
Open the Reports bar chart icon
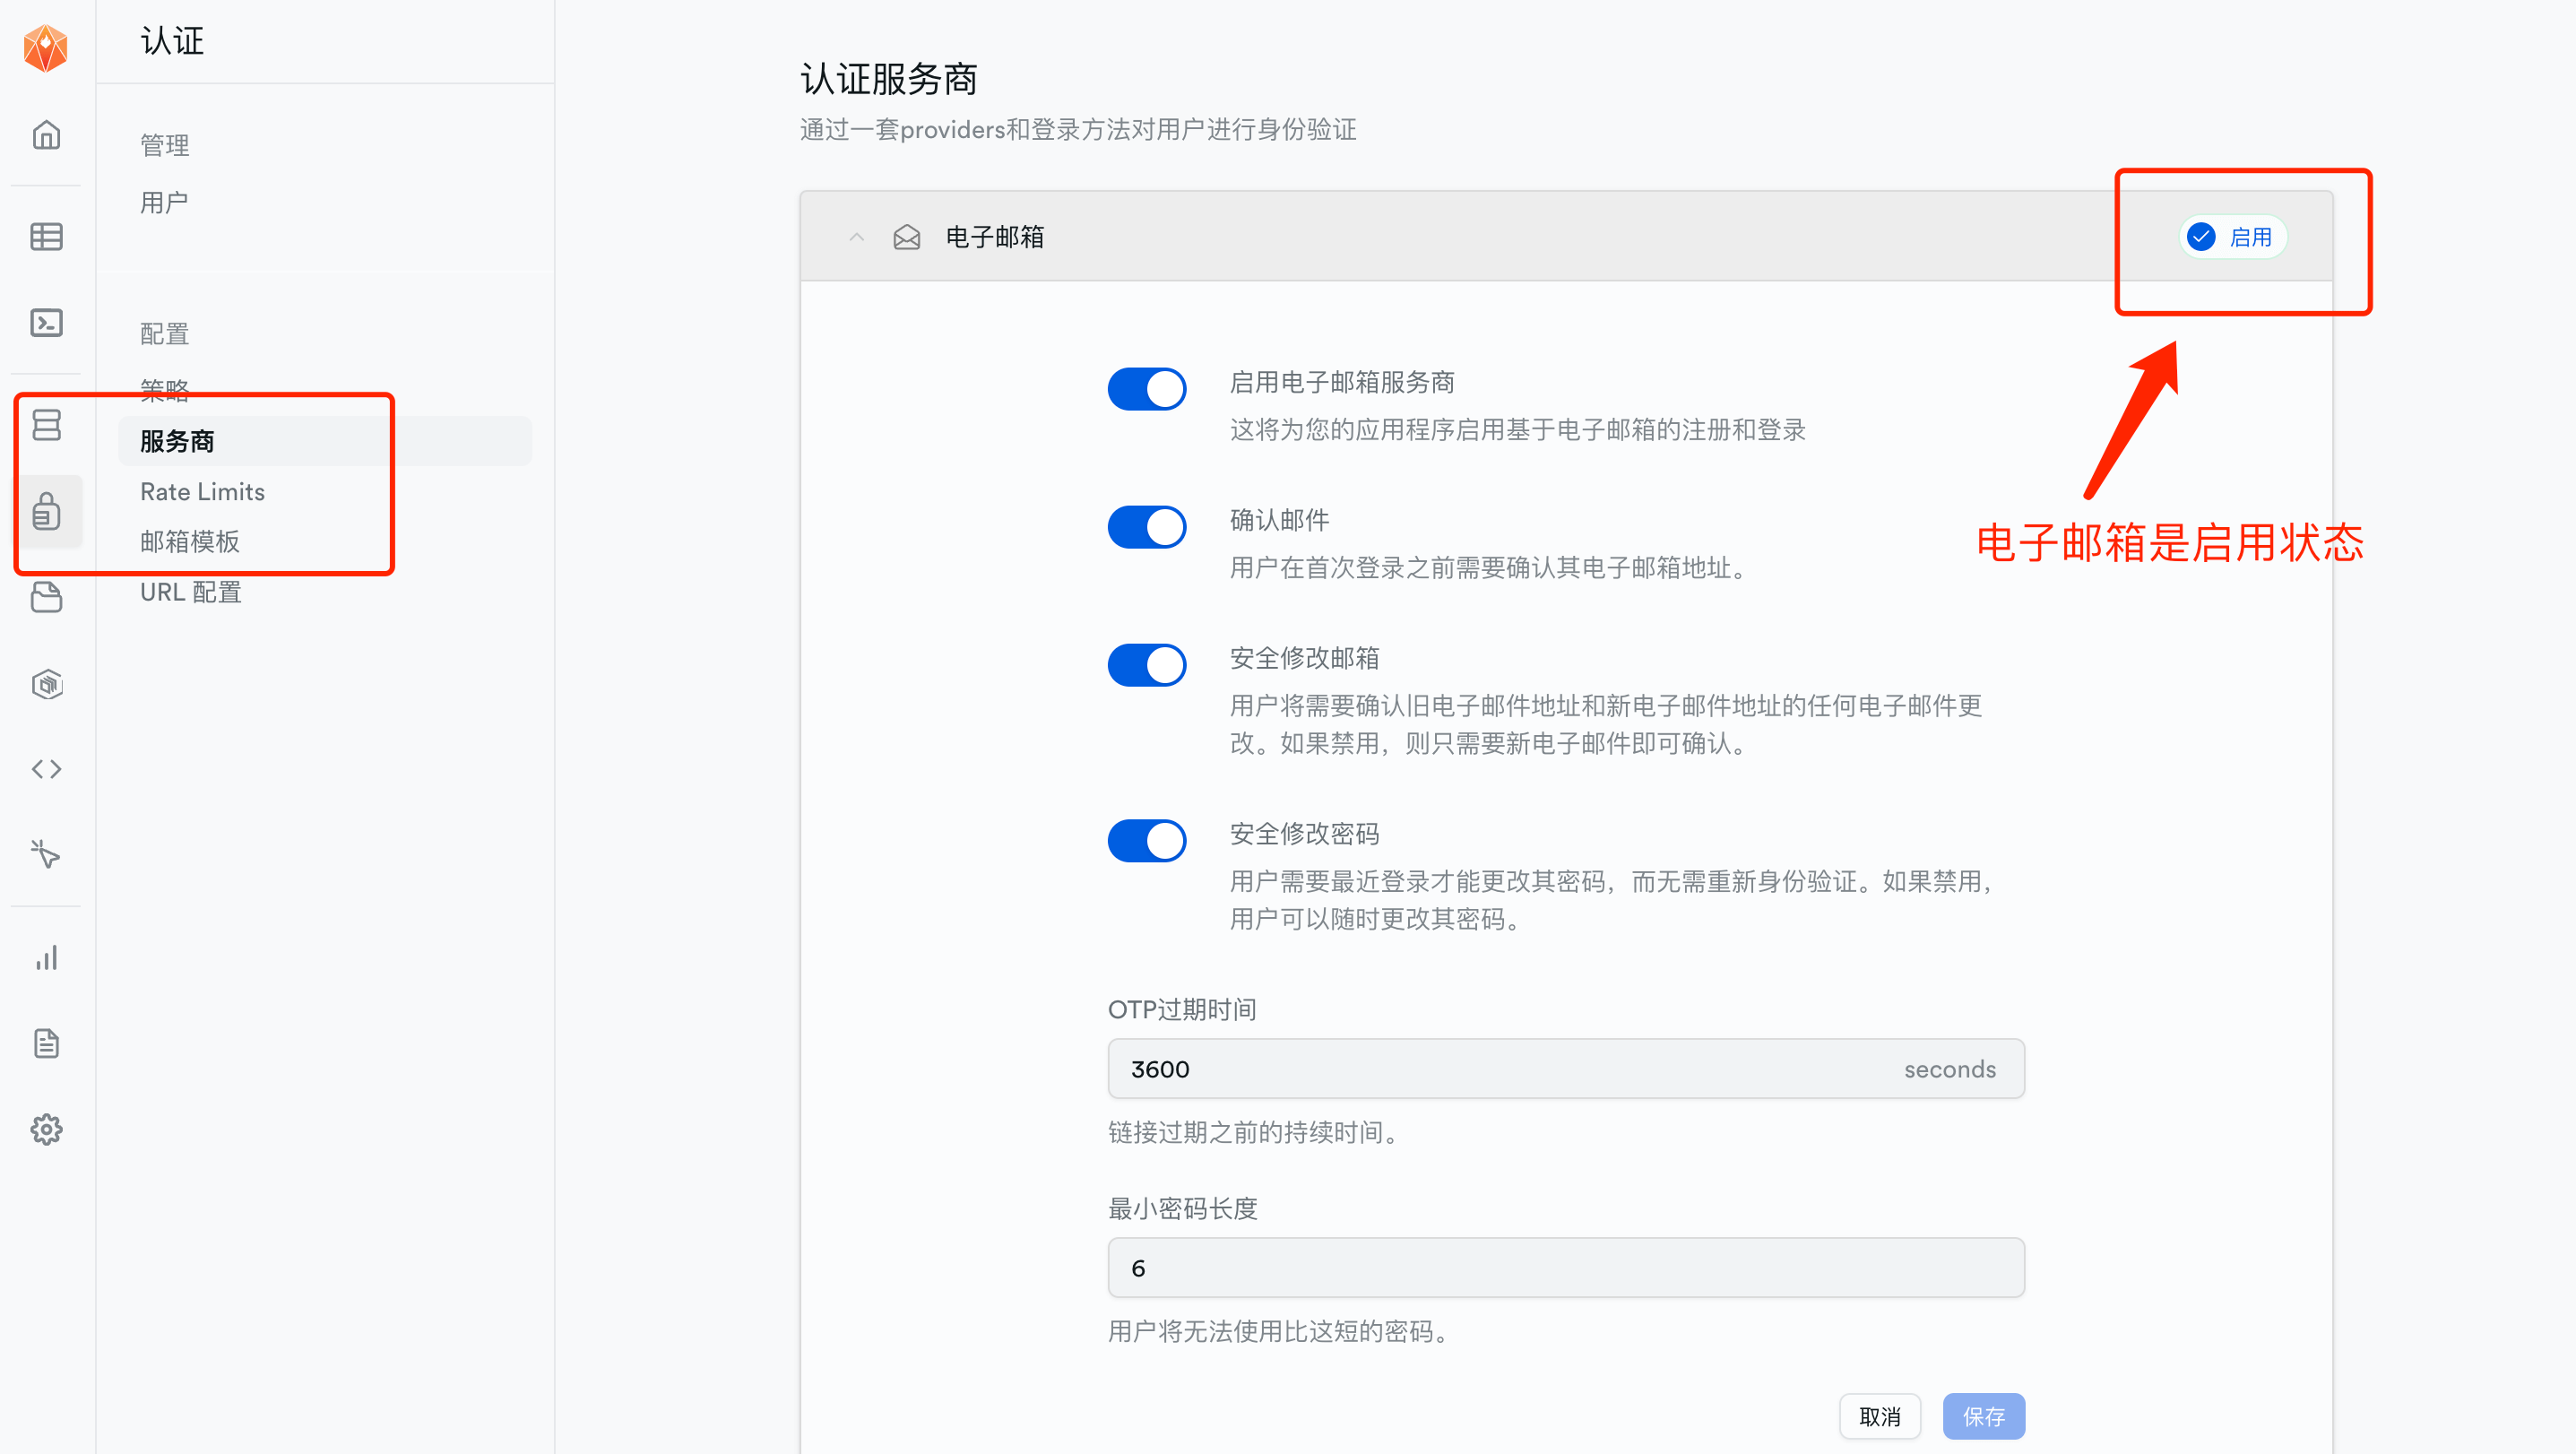coord(46,958)
